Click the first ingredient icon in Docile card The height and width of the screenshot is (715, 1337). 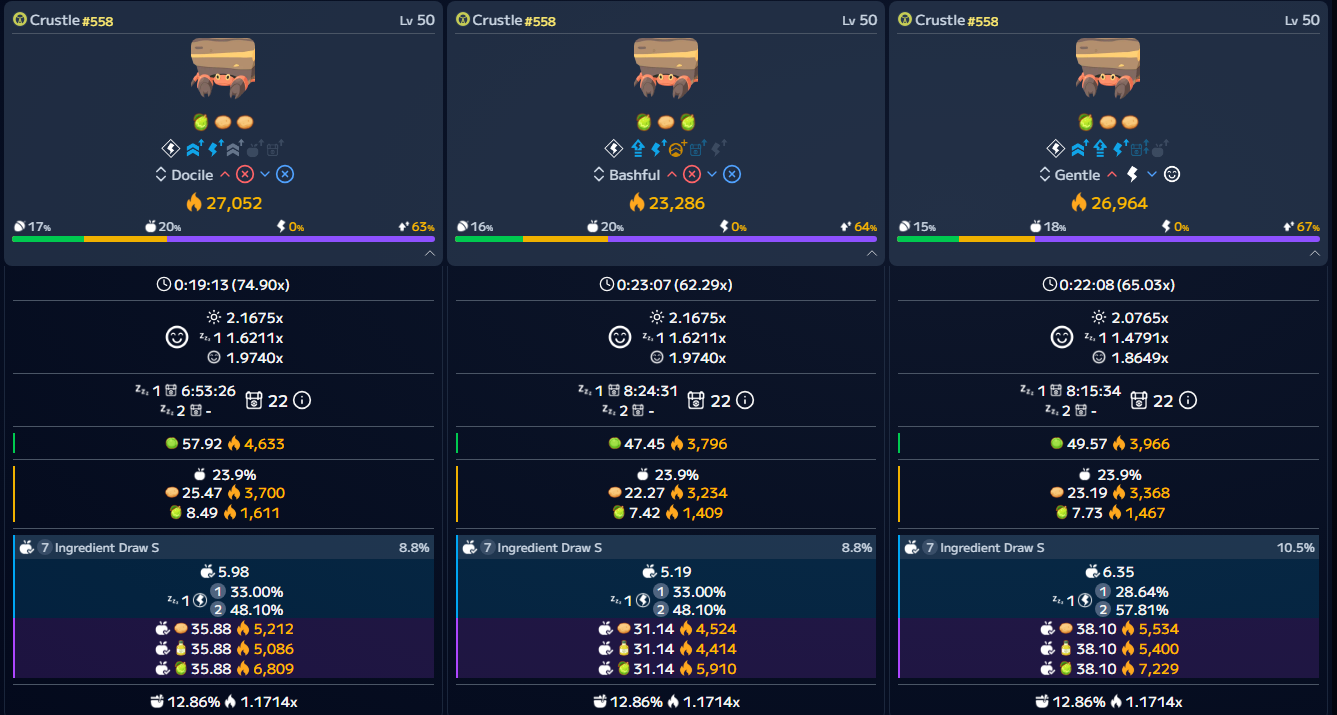pos(201,122)
